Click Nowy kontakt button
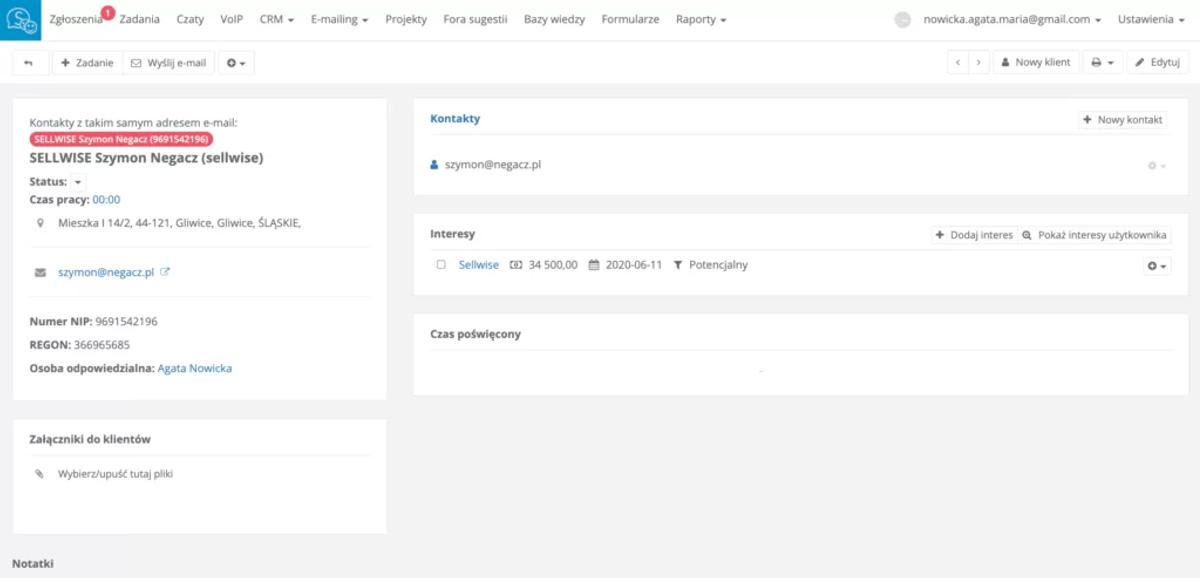This screenshot has width=1200, height=578. click(1122, 119)
